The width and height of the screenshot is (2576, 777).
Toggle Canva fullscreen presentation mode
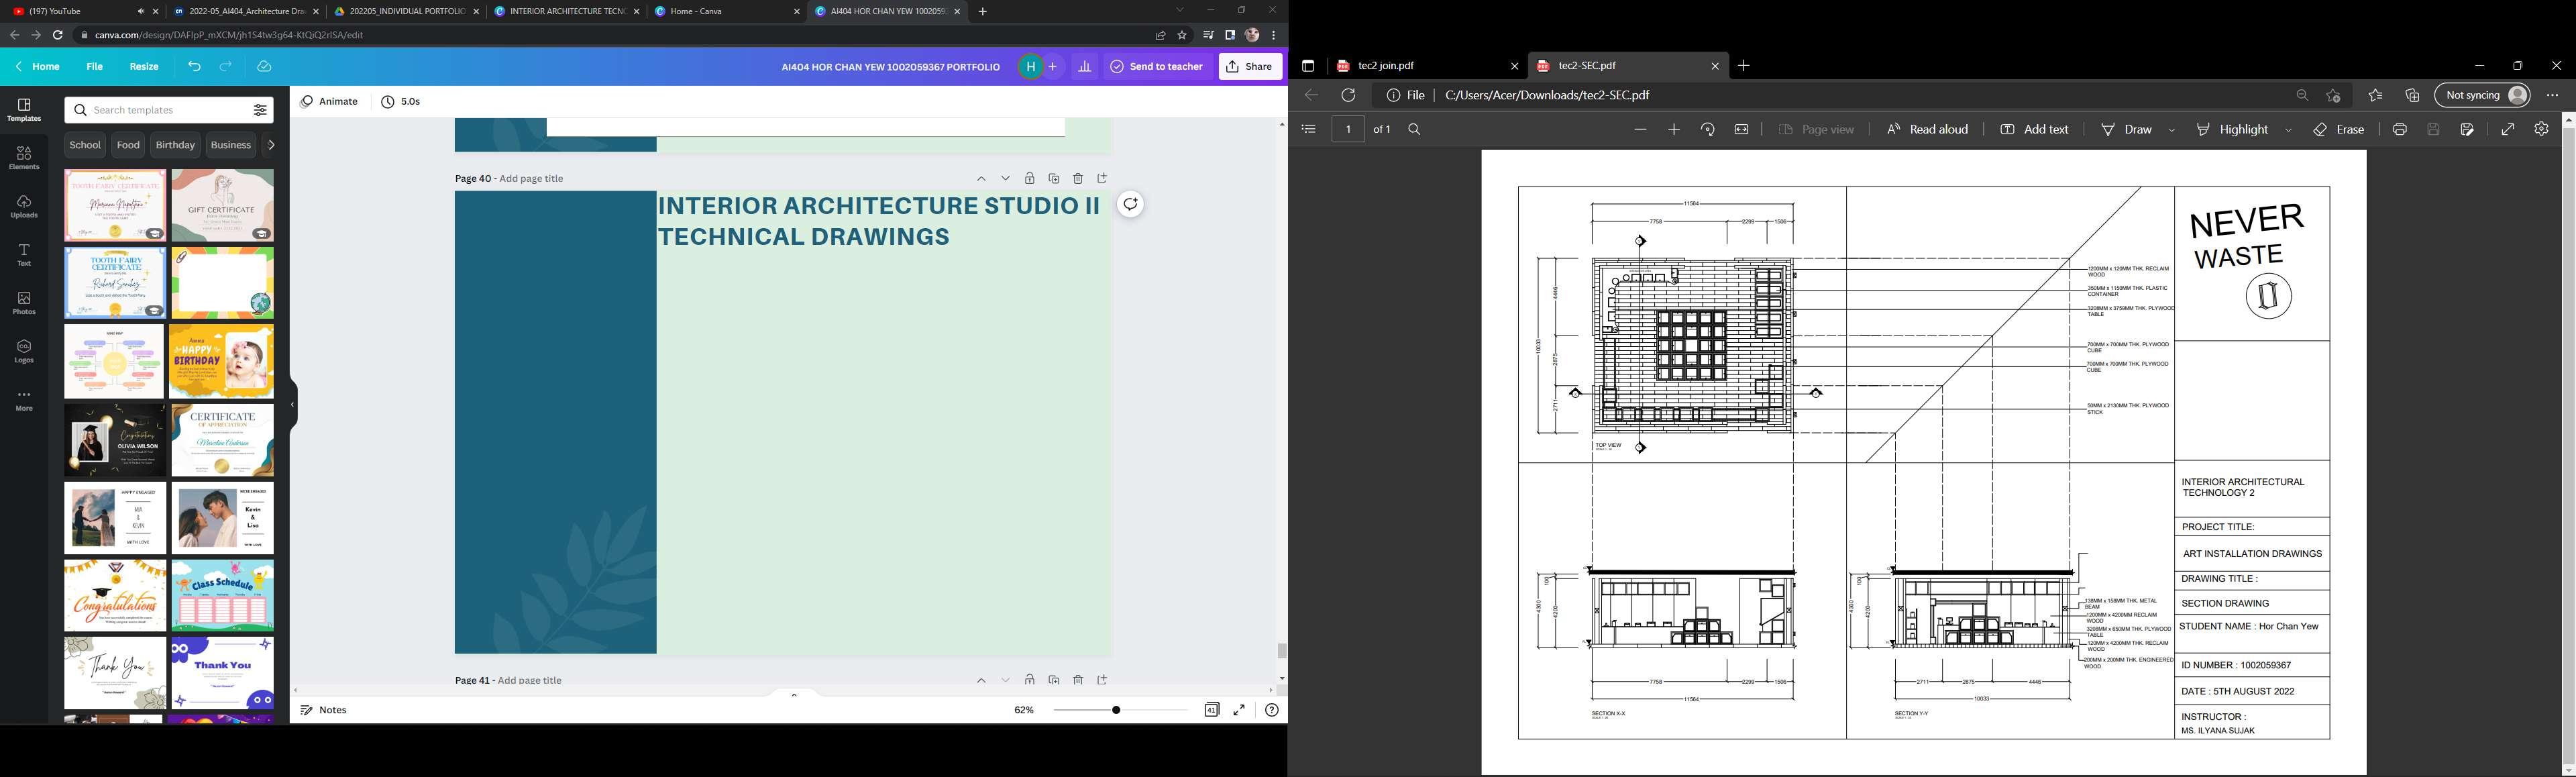pyautogui.click(x=1238, y=710)
